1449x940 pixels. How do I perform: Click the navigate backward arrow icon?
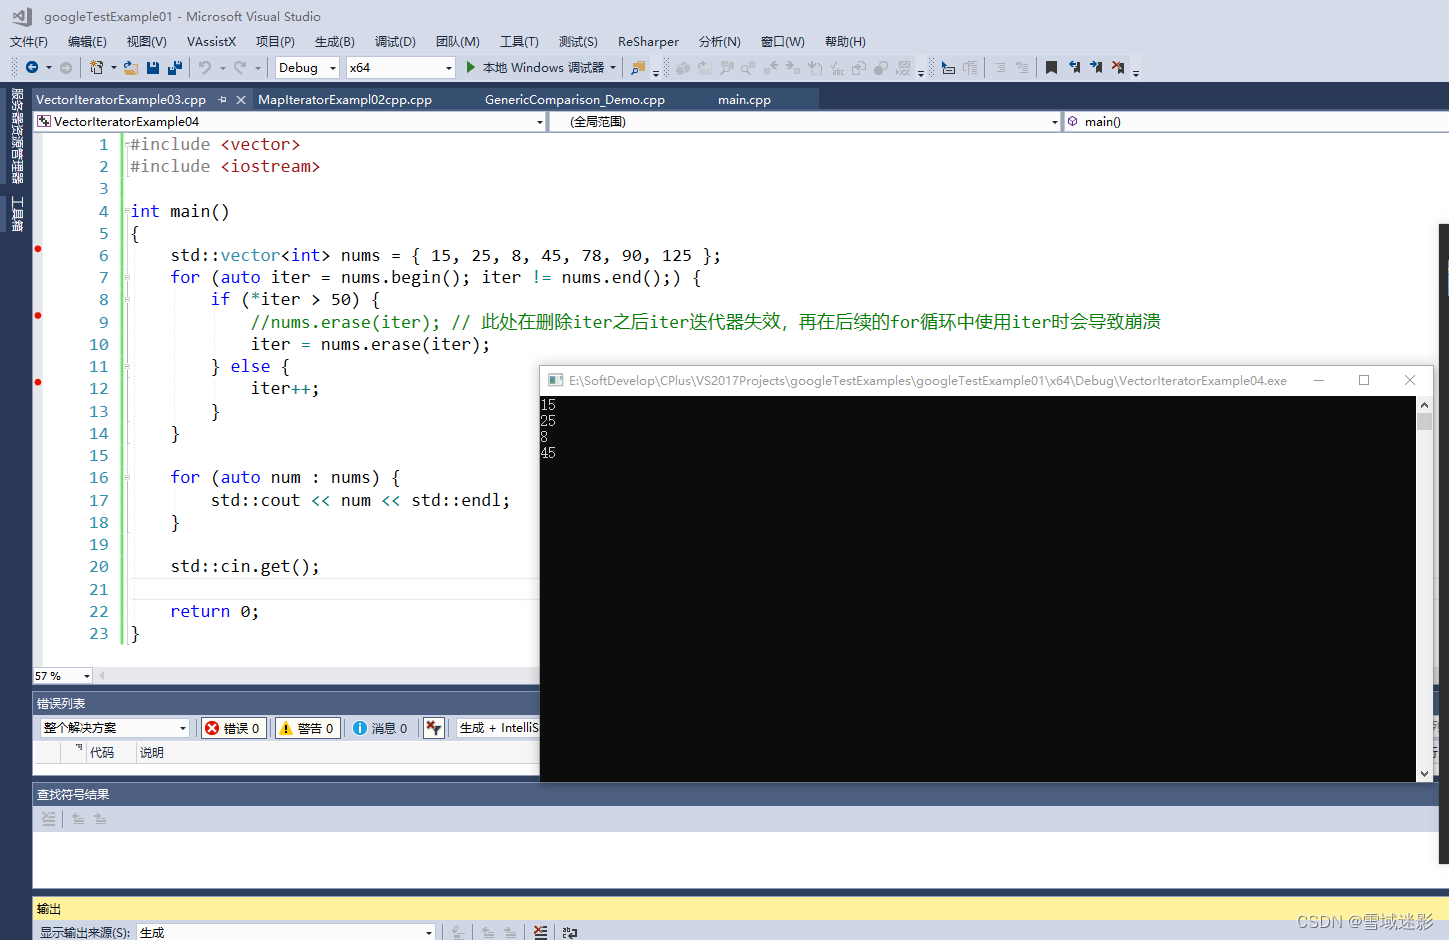point(32,67)
